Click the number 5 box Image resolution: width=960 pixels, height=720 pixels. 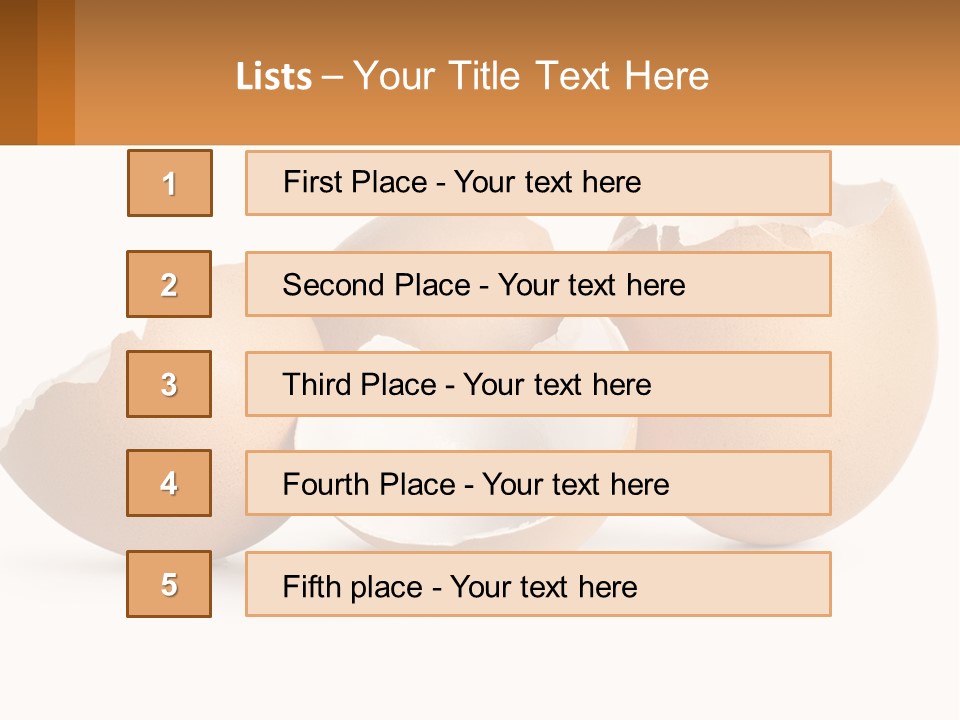(x=169, y=584)
